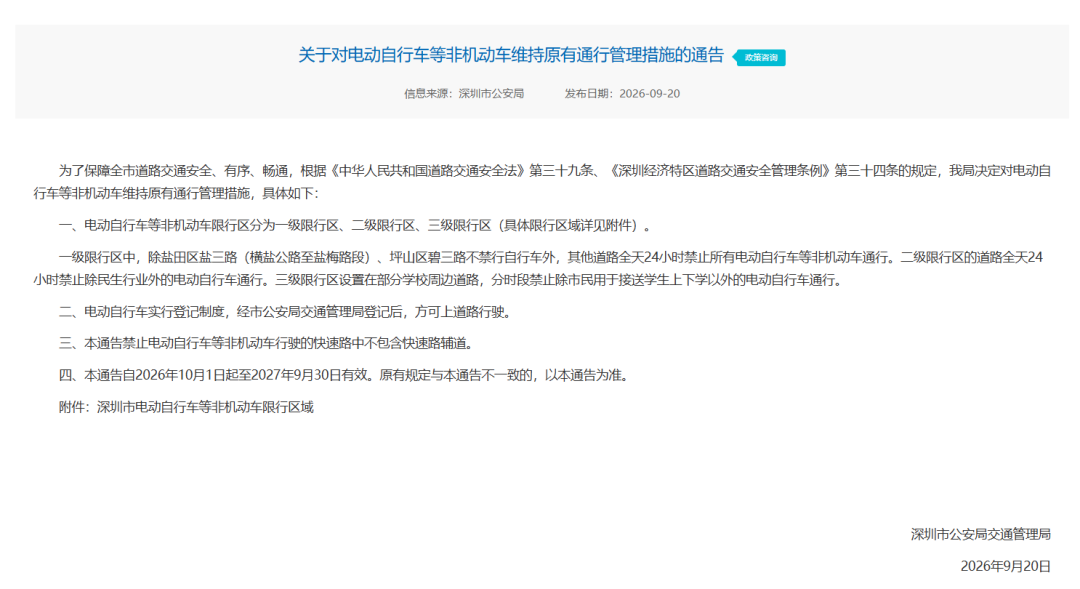1080x589 pixels.
Task: Select the source text 信息来源：深圳市公安局
Action: 464,94
